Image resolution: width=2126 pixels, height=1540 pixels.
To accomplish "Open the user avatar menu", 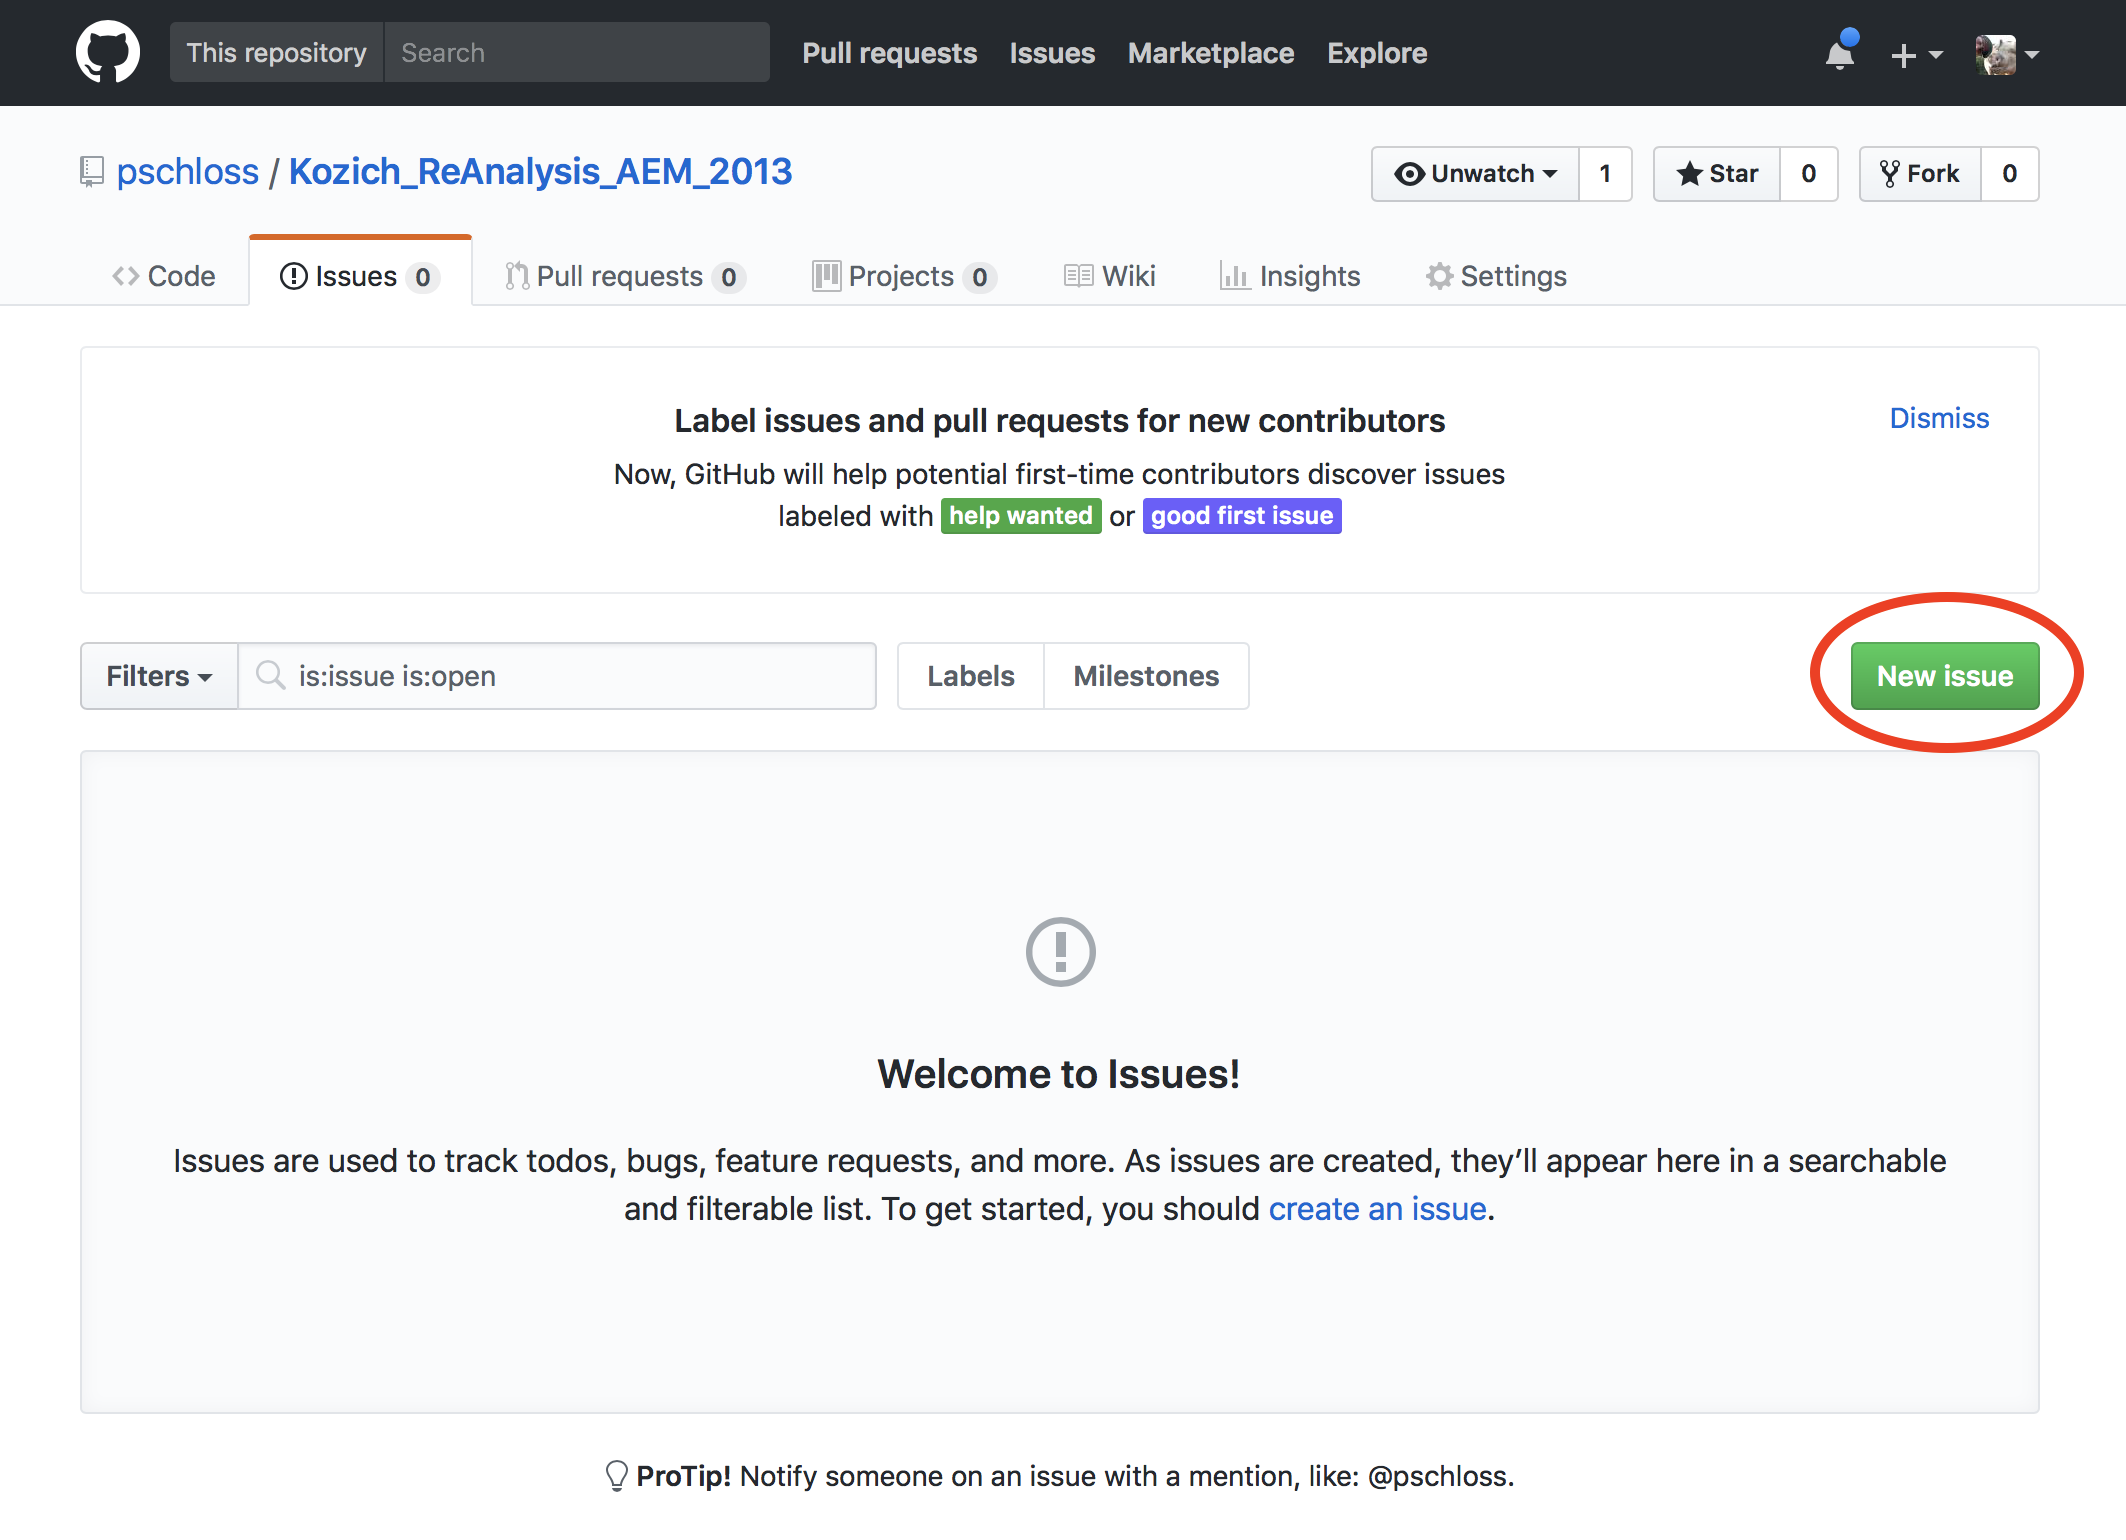I will click(2007, 54).
